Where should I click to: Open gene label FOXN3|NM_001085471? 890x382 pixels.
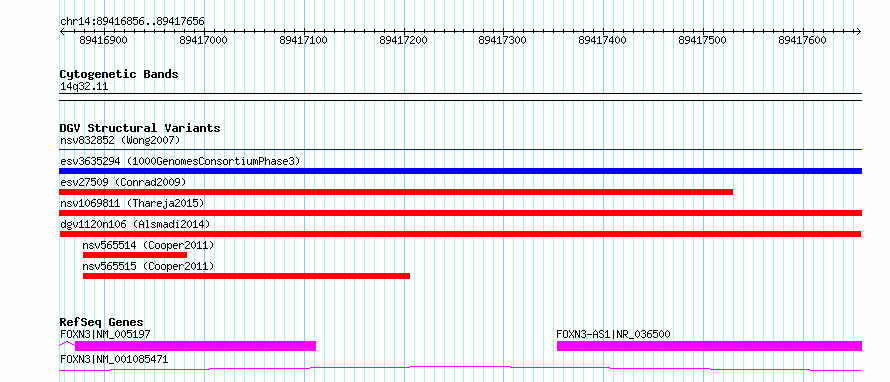(114, 359)
